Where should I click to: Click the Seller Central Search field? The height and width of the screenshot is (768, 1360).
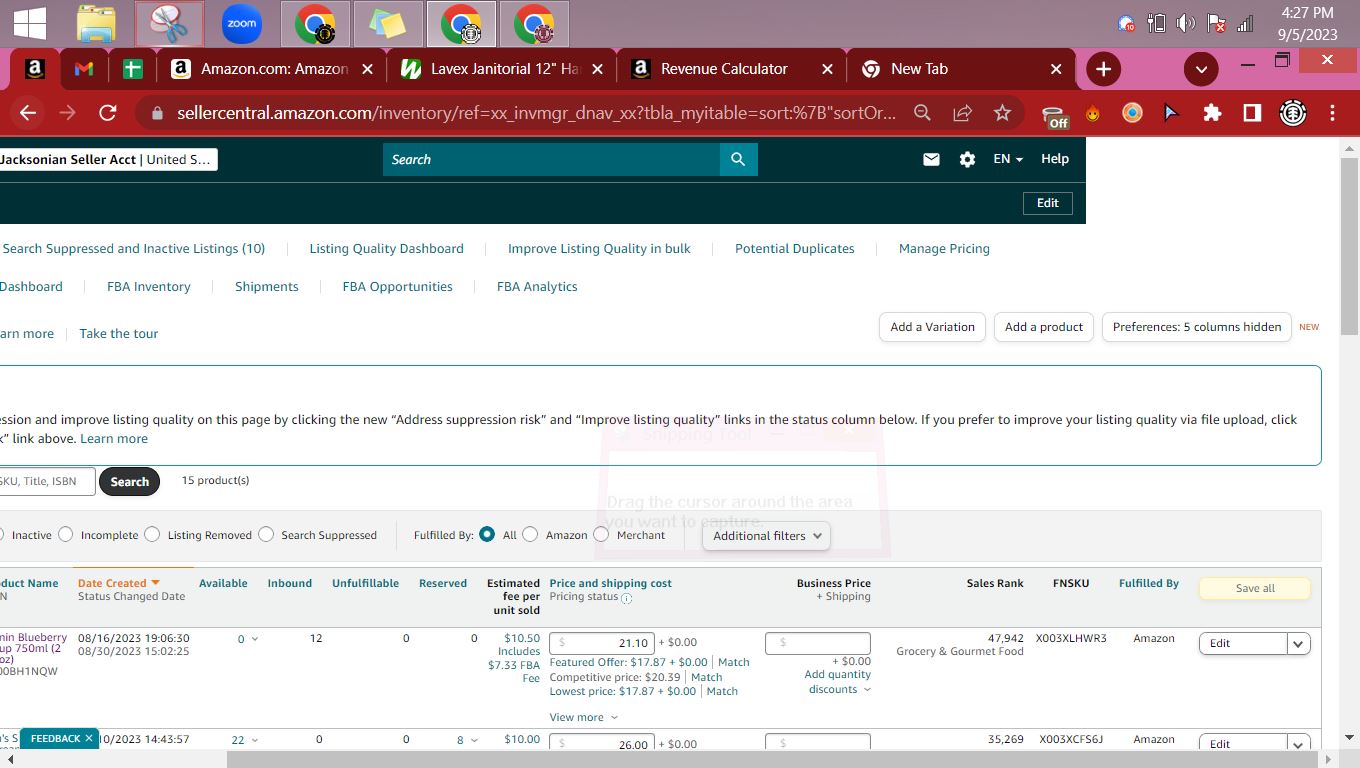pos(551,159)
